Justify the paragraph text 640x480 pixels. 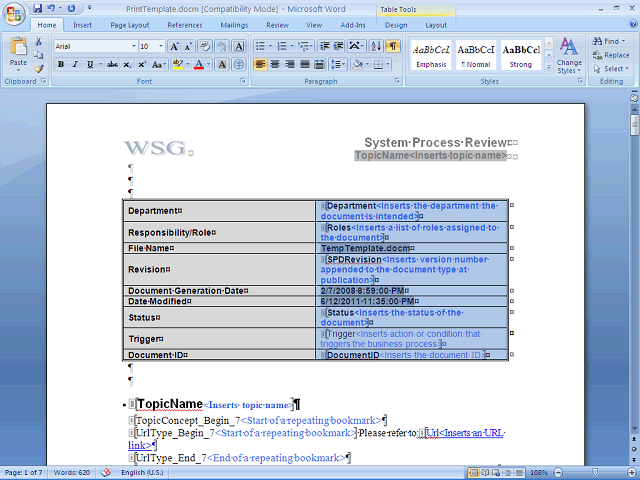click(x=305, y=64)
